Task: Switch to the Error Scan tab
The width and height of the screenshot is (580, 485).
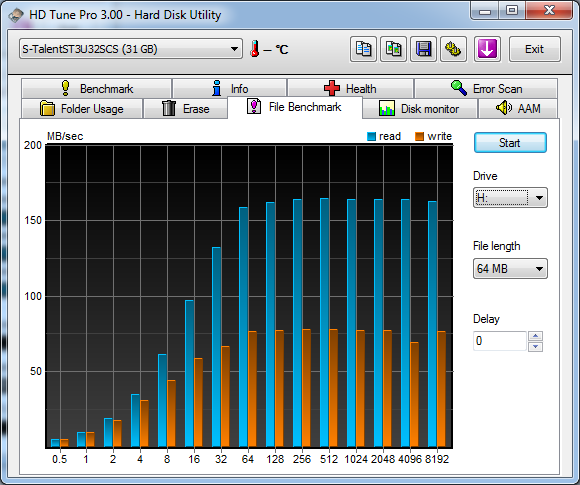Action: point(486,88)
